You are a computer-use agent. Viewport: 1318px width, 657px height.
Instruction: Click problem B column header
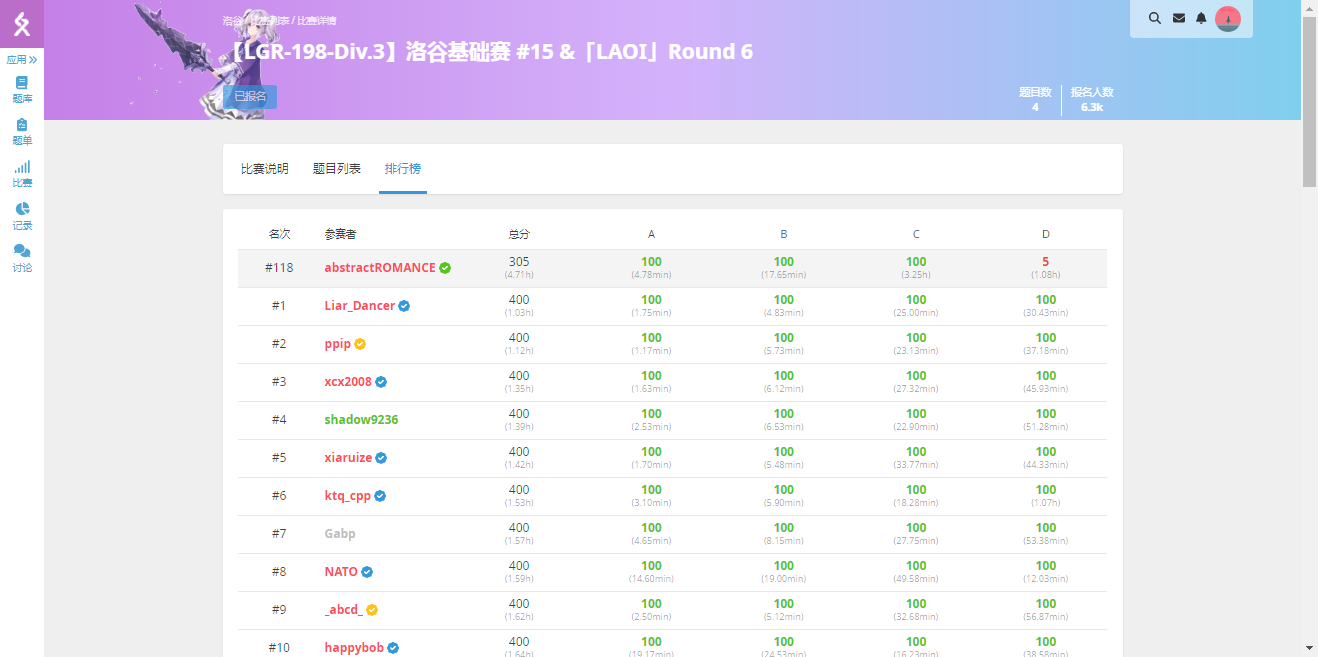point(784,234)
